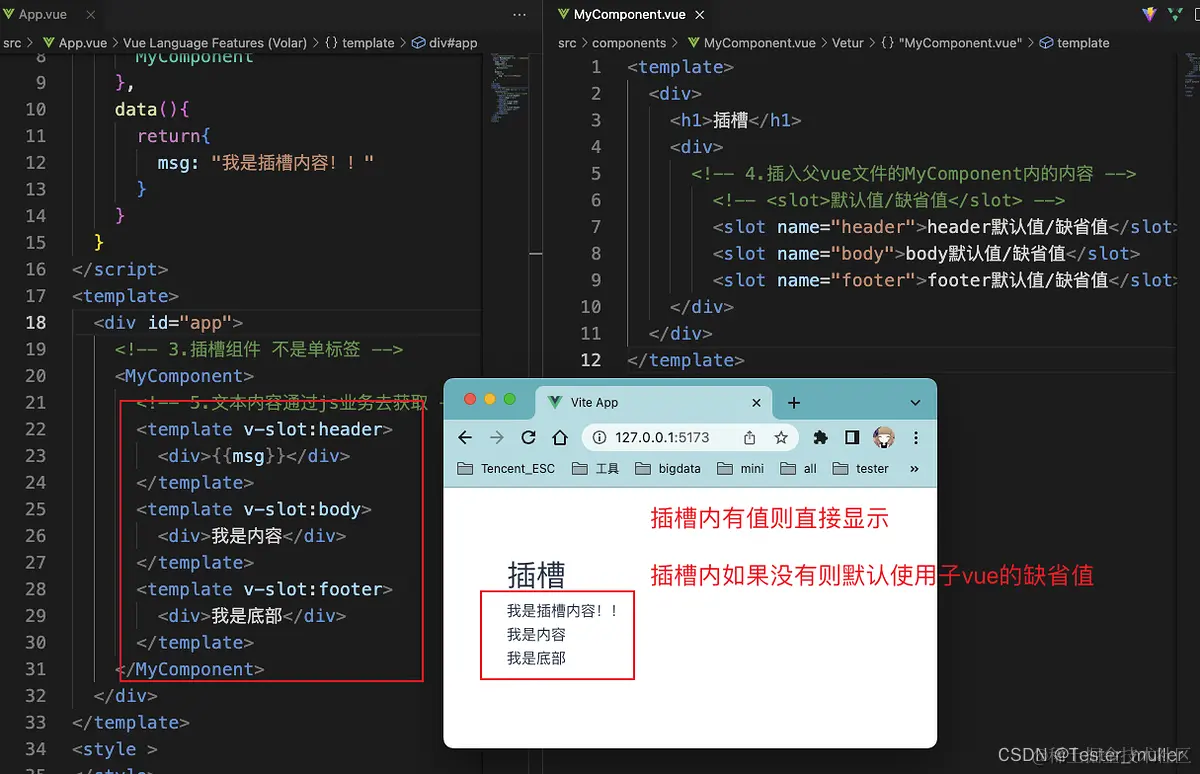Viewport: 1200px width, 774px height.
Task: Open mini bookmarks folder
Action: pyautogui.click(x=741, y=468)
